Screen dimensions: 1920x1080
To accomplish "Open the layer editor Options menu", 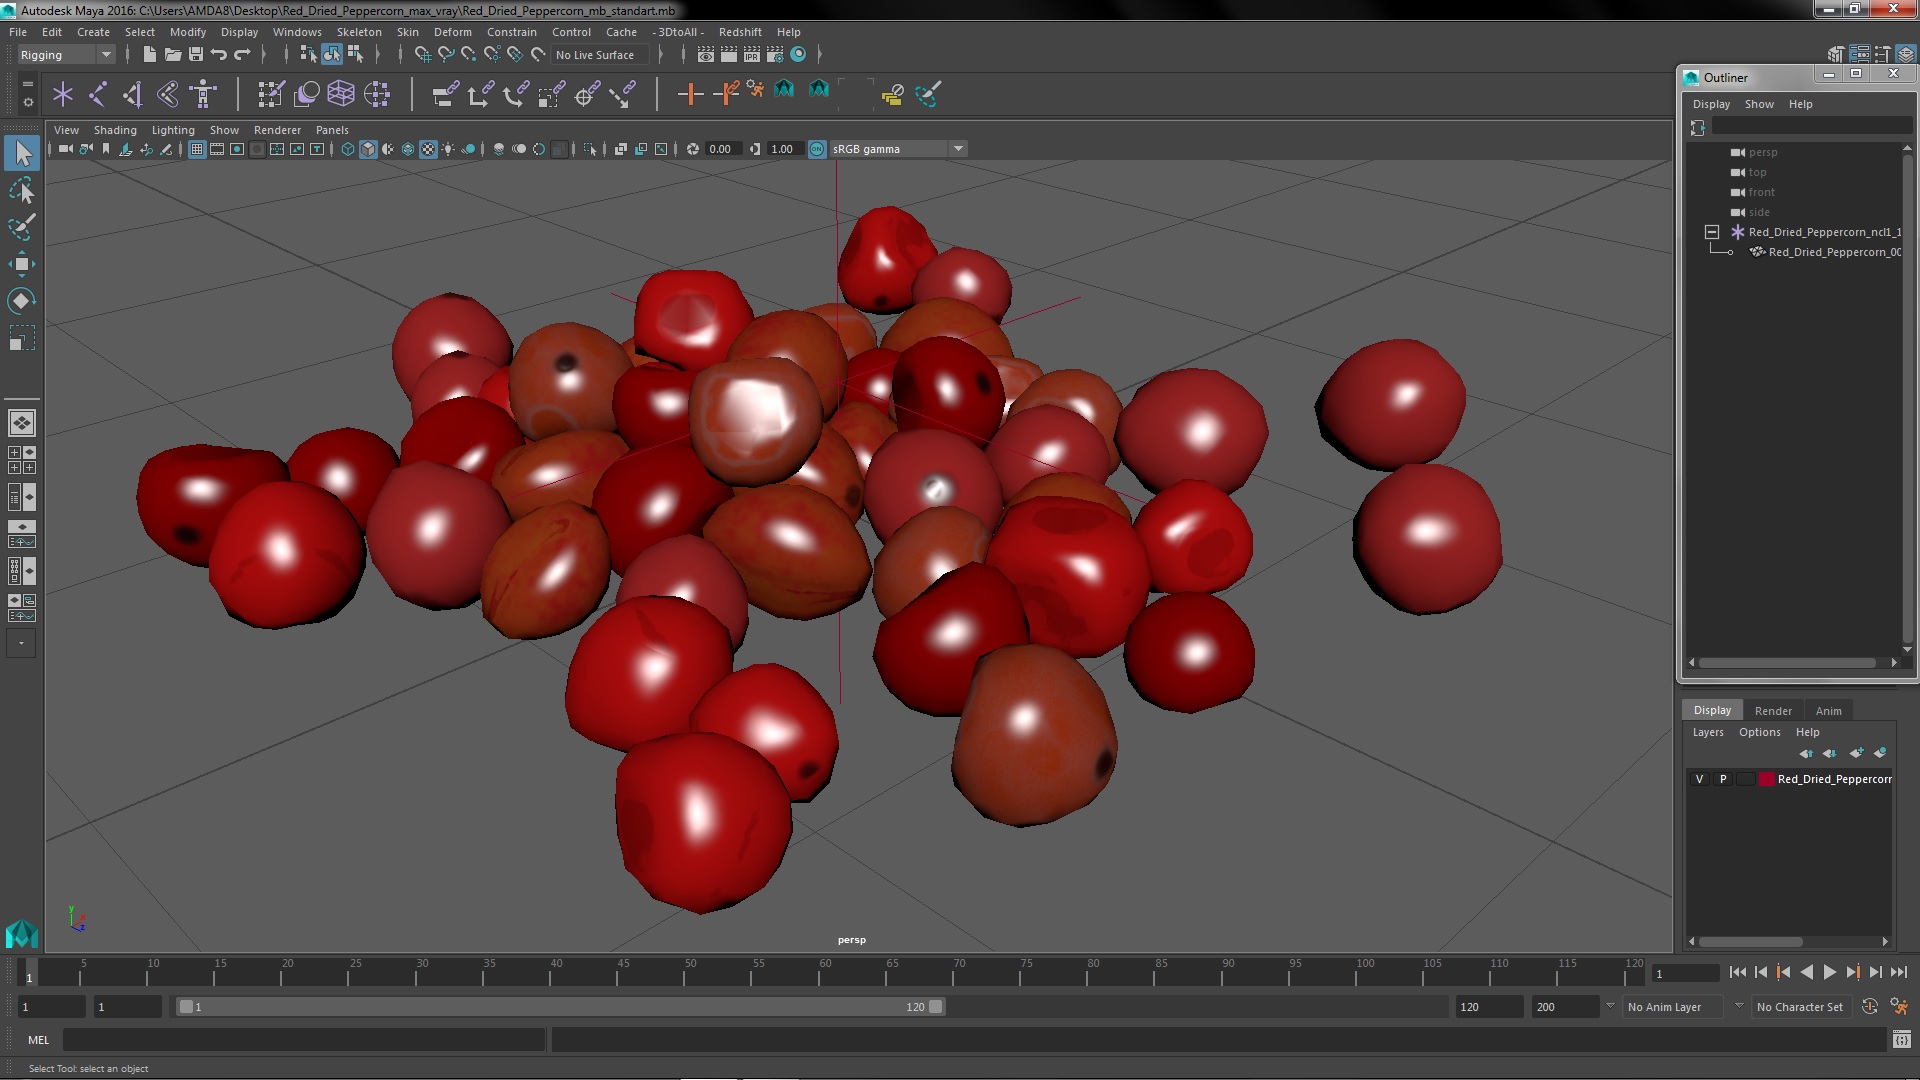I will point(1759,732).
